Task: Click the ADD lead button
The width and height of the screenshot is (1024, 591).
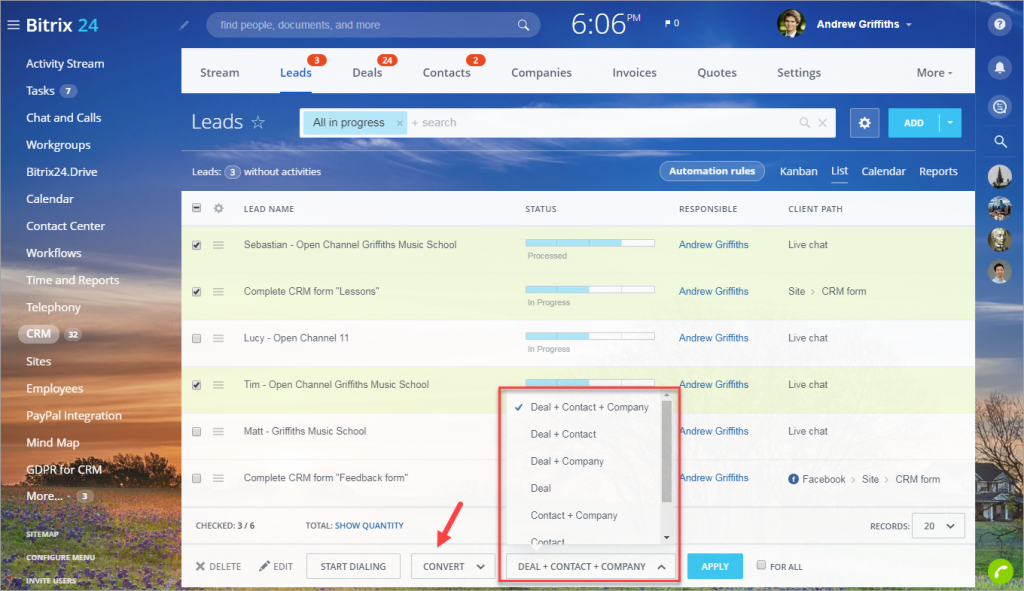Action: 914,123
